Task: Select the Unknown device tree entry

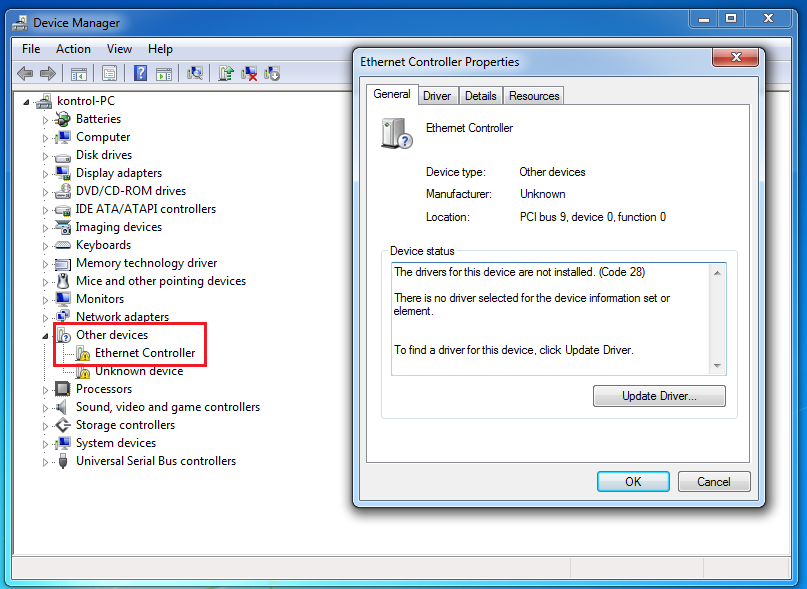Action: click(139, 371)
